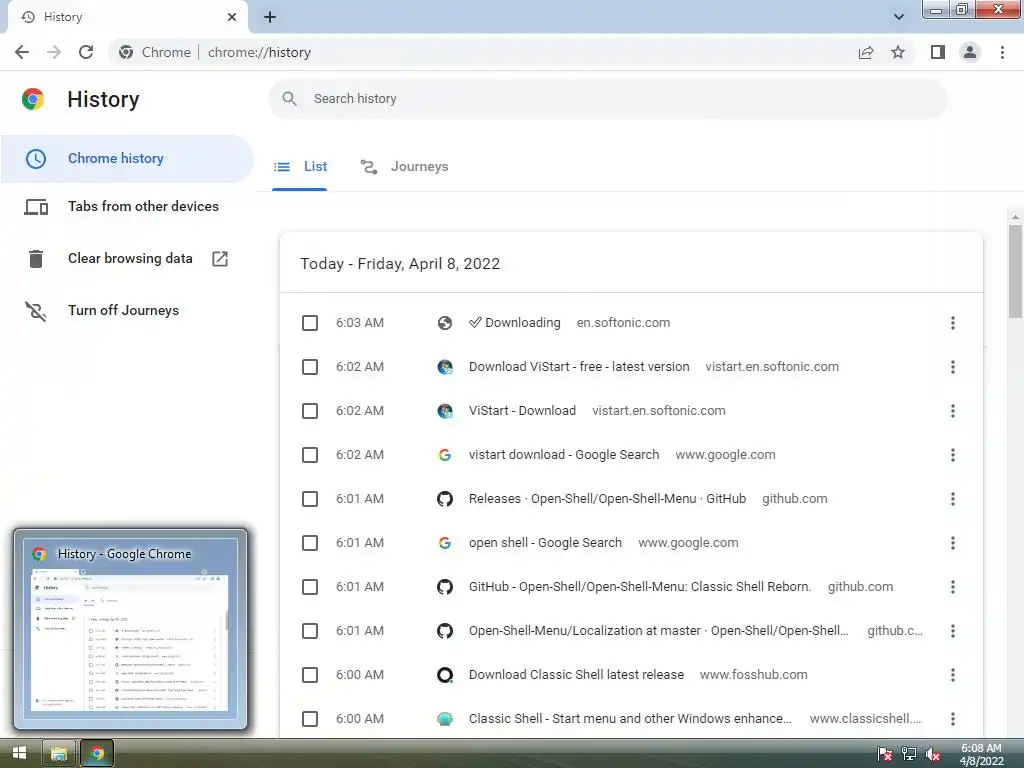This screenshot has width=1024, height=768.
Task: Click Google favicon of vistart download entry
Action: point(445,455)
